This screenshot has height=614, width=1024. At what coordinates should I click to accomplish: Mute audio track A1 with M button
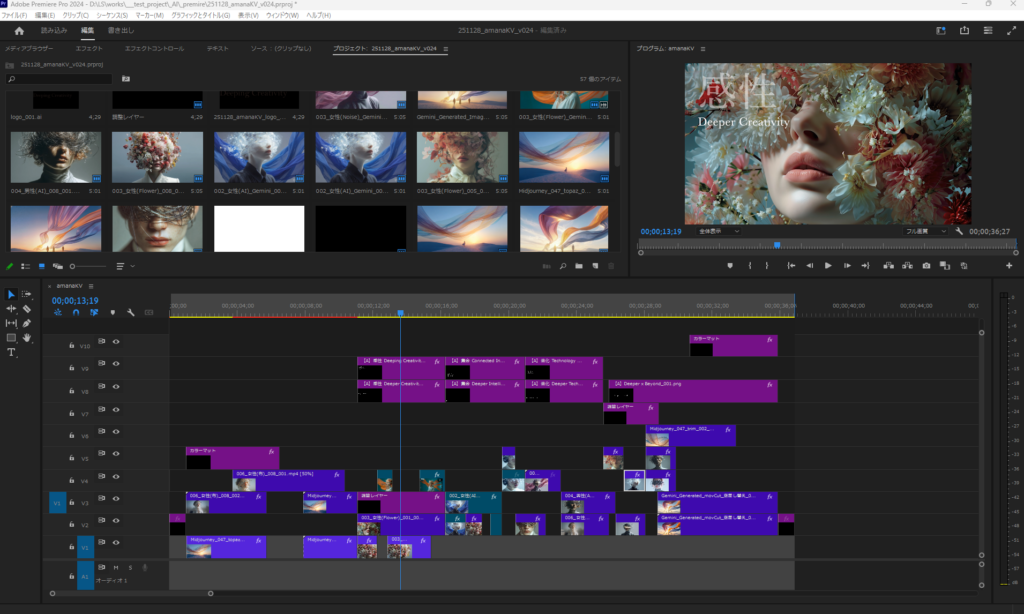(x=116, y=567)
